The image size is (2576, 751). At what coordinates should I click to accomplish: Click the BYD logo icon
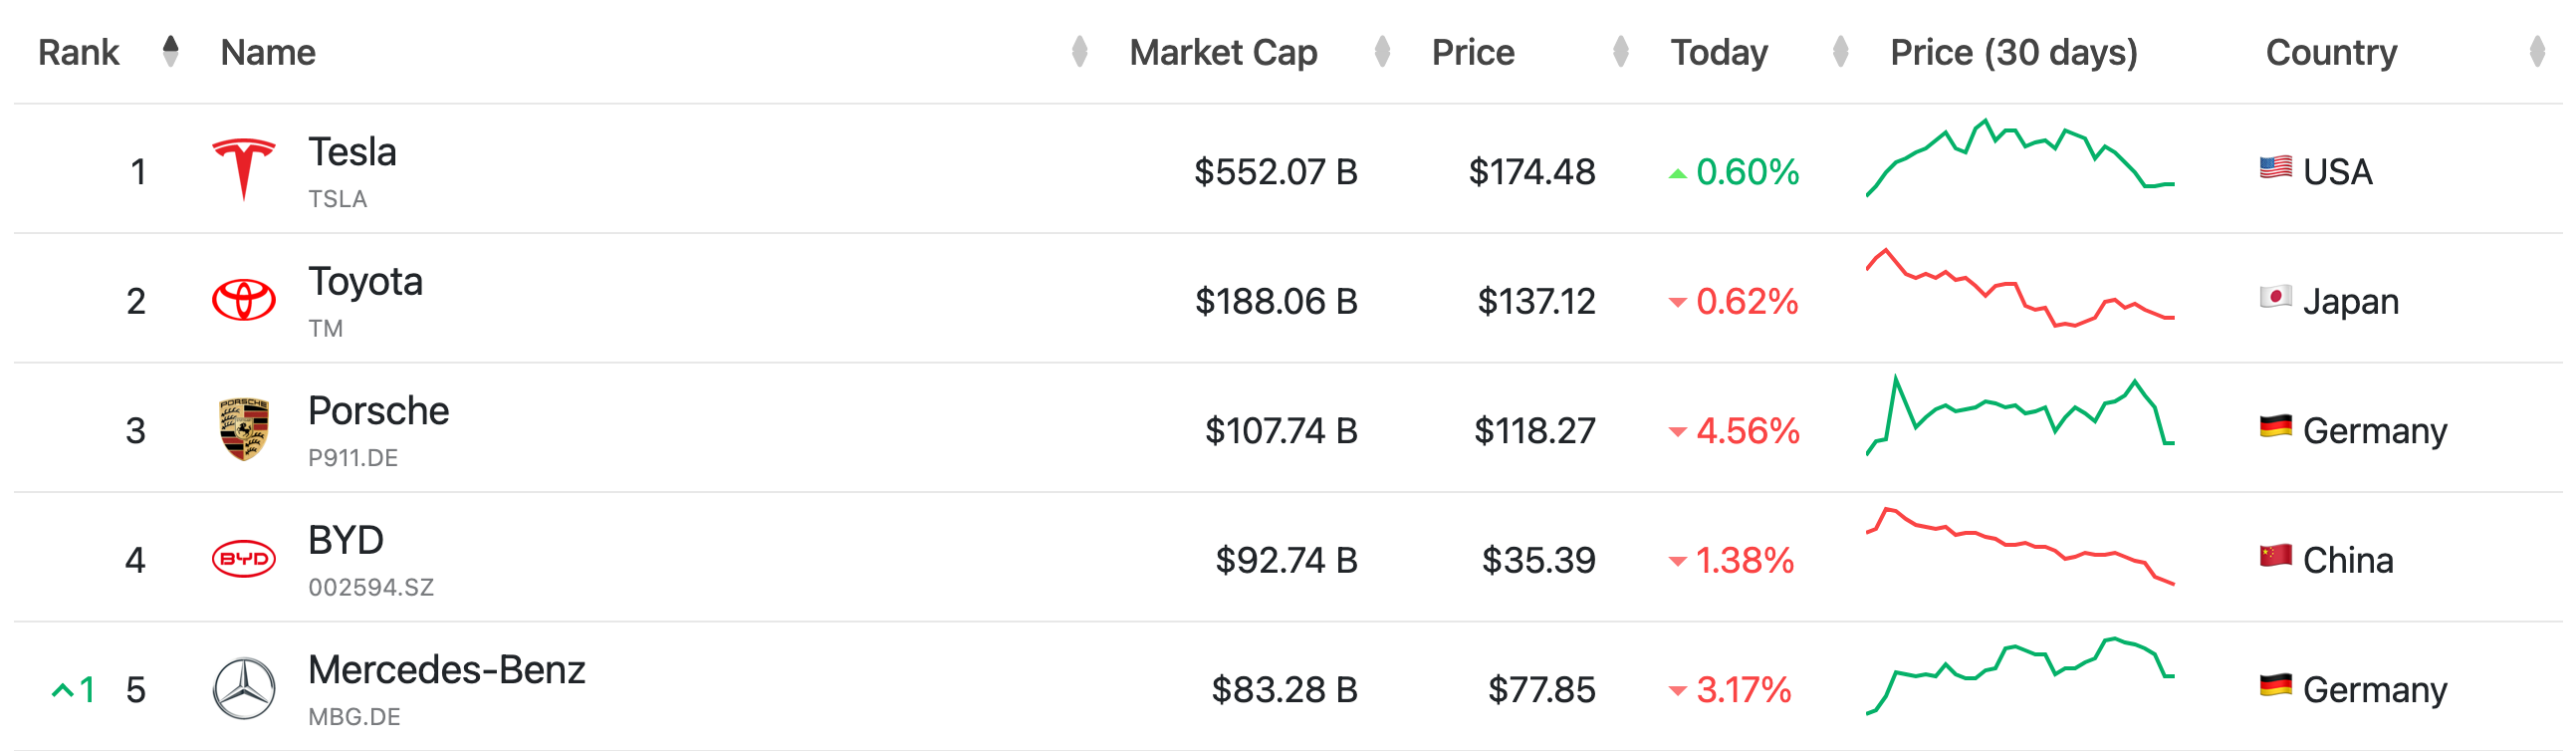[243, 558]
